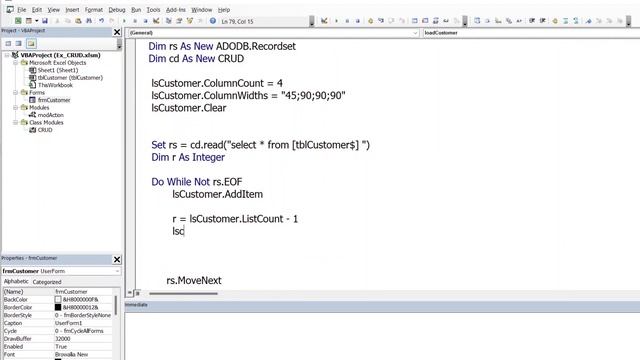Click the Undo arrow icon

coord(101,21)
